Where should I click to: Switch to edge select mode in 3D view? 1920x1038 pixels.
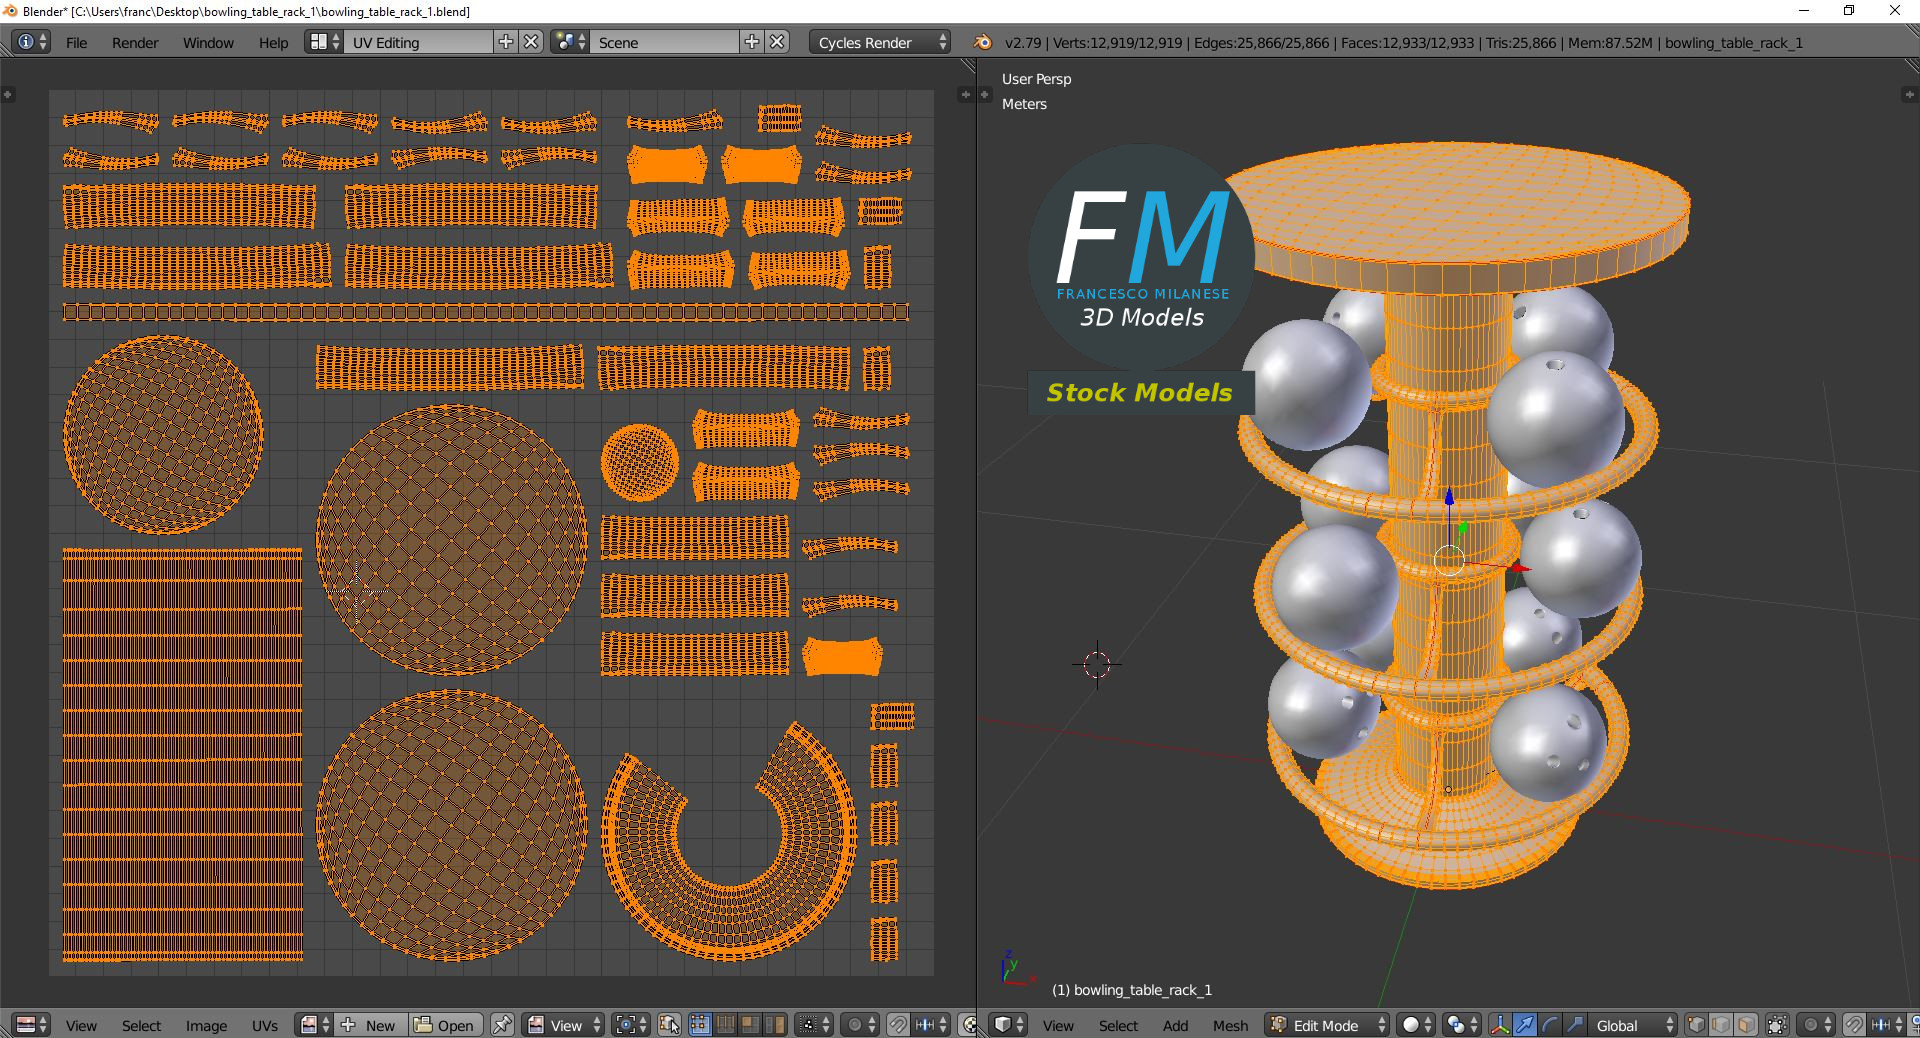[1721, 1025]
